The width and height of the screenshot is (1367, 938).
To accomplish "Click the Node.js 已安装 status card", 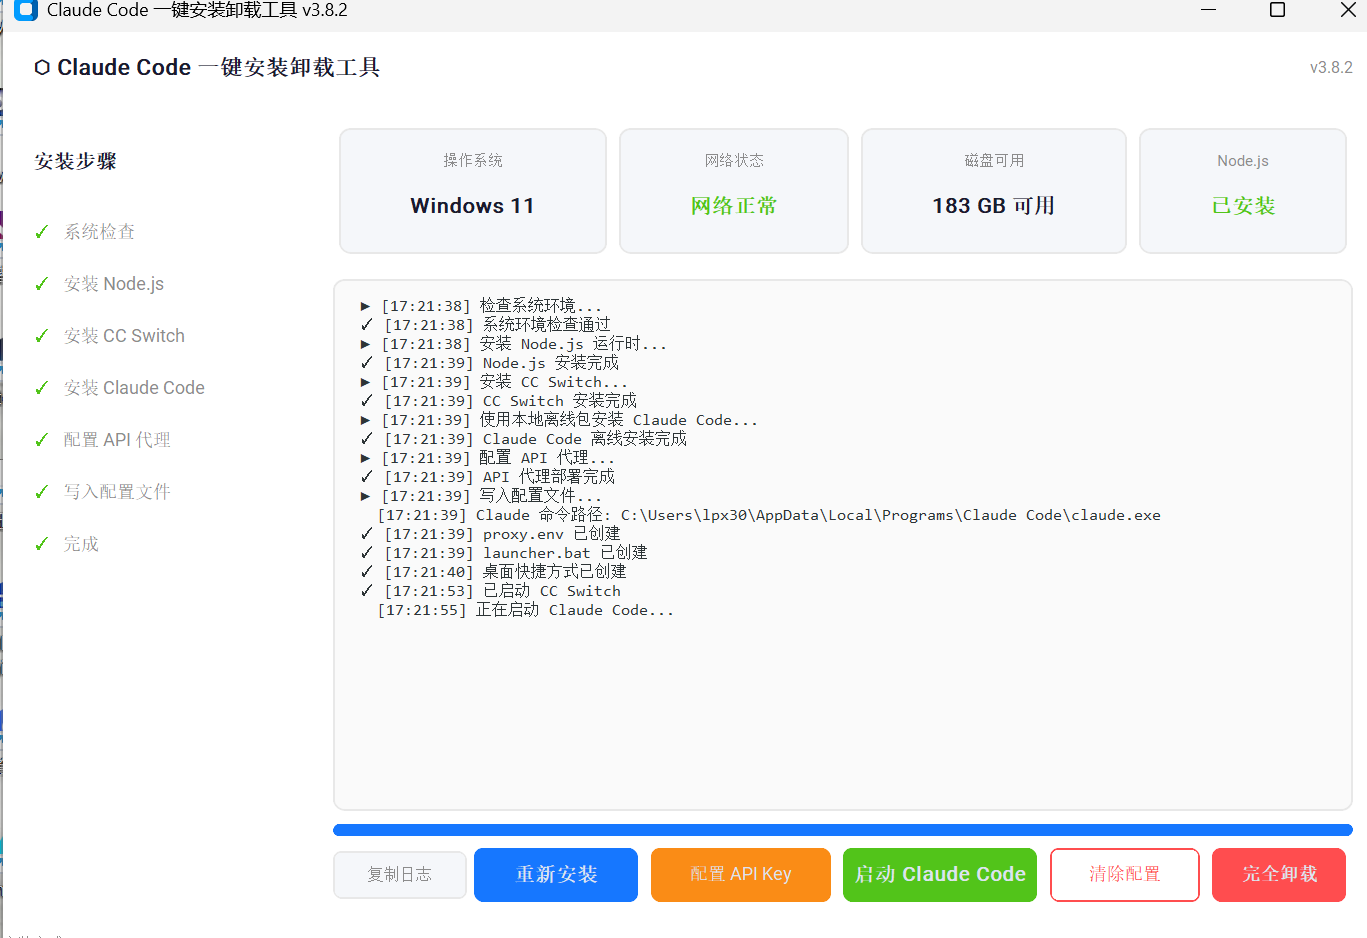I will pyautogui.click(x=1243, y=191).
